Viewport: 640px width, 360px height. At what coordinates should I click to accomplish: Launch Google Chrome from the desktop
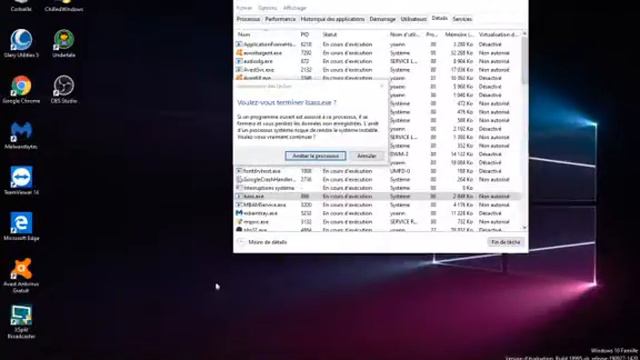(x=21, y=89)
